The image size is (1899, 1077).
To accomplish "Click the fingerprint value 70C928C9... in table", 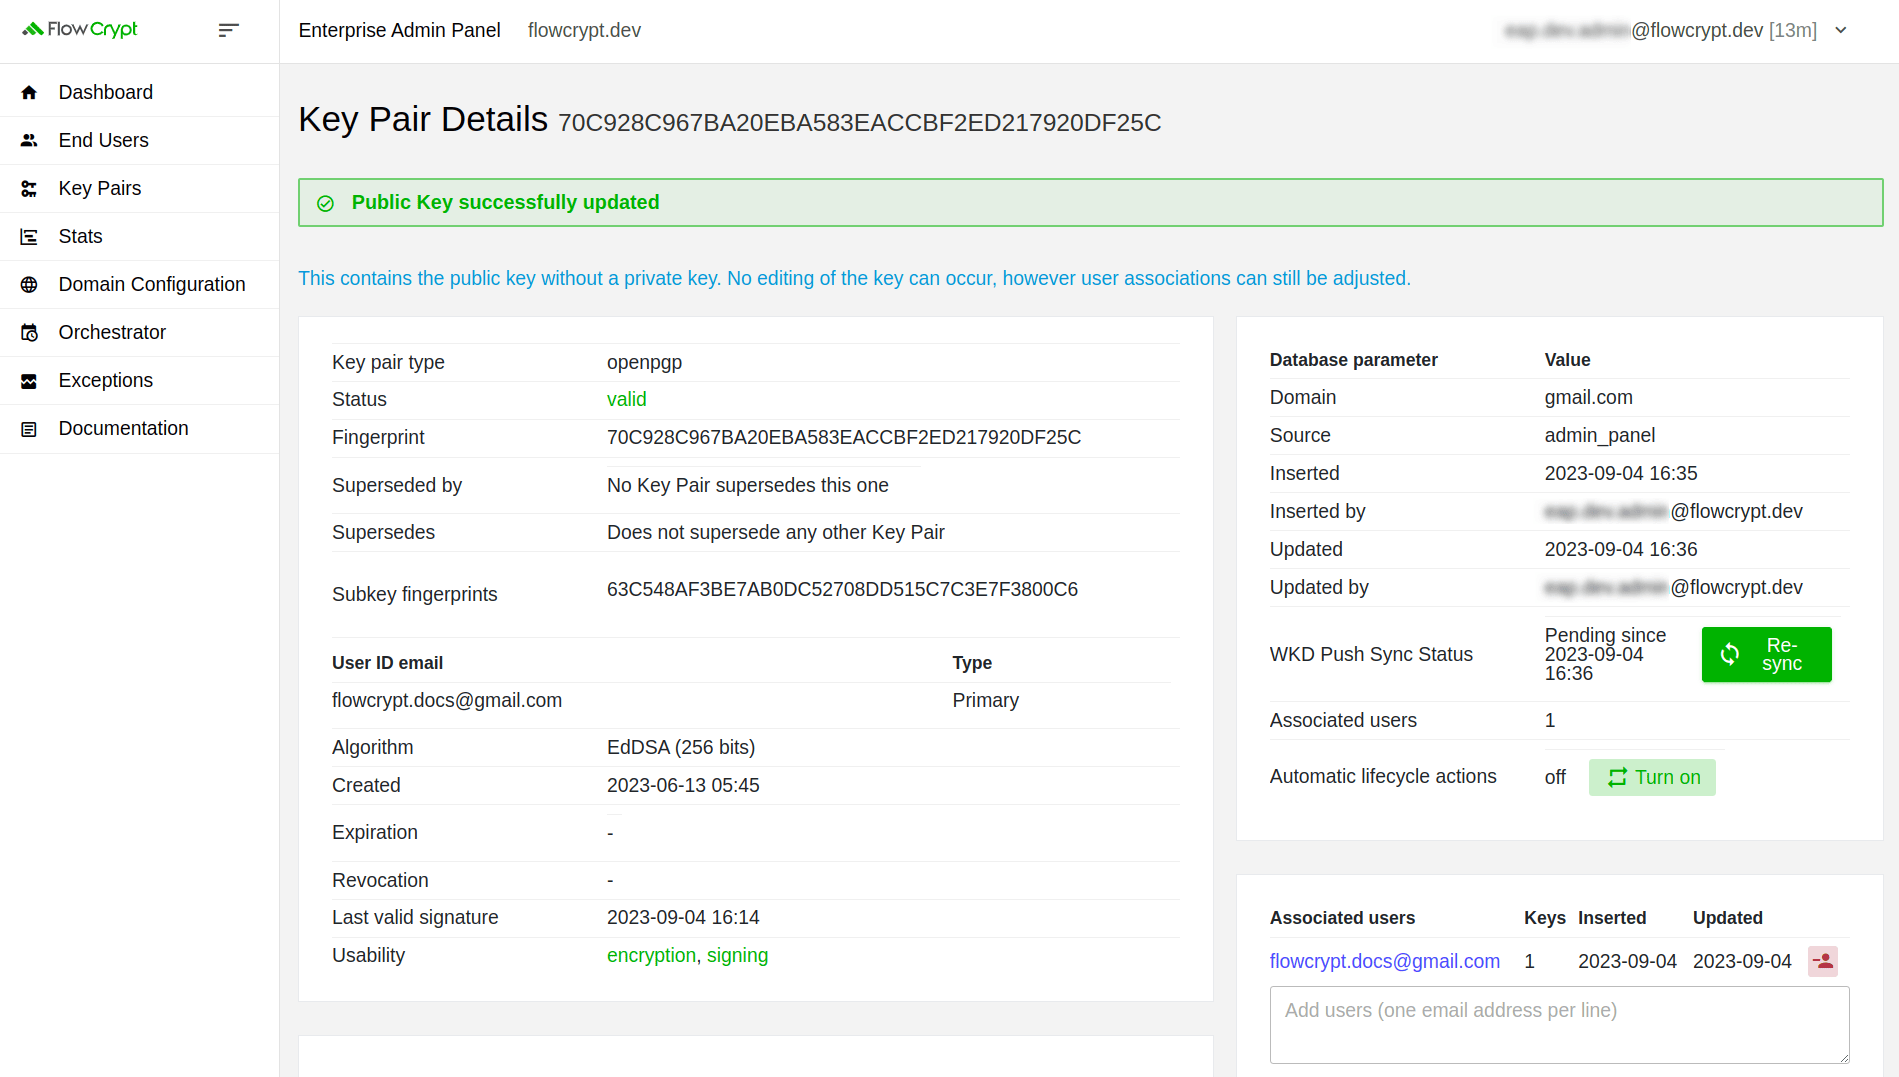I will pos(844,437).
